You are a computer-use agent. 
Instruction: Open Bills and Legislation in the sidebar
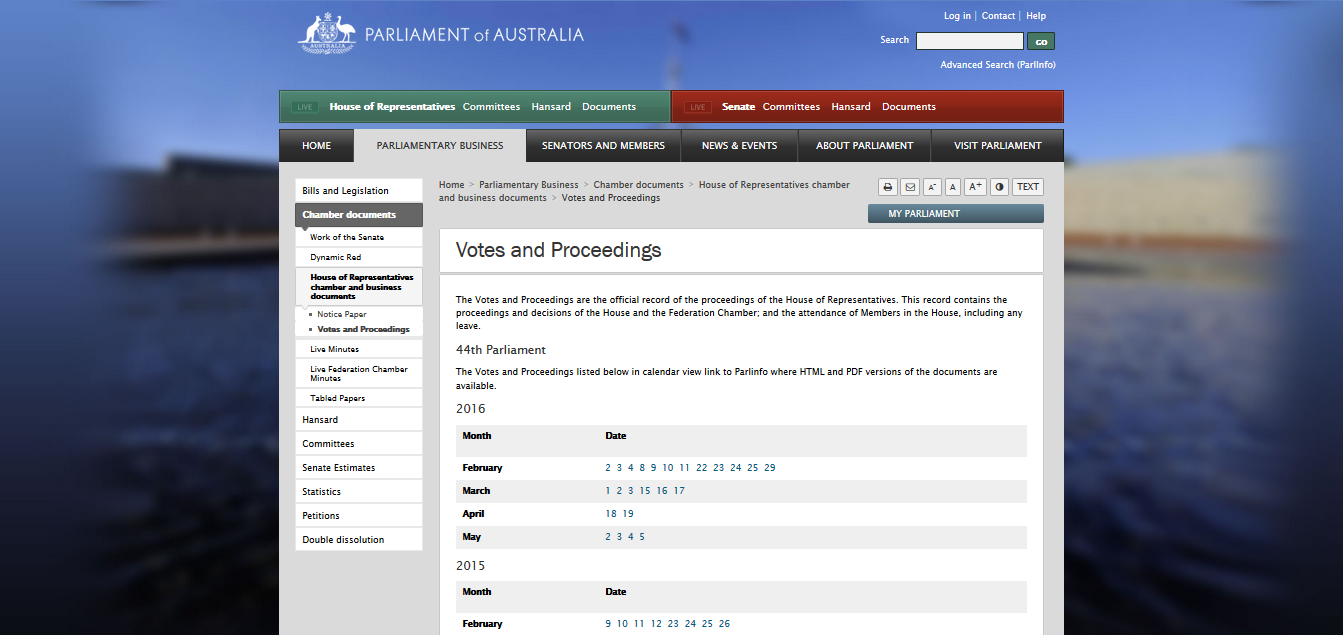[359, 191]
